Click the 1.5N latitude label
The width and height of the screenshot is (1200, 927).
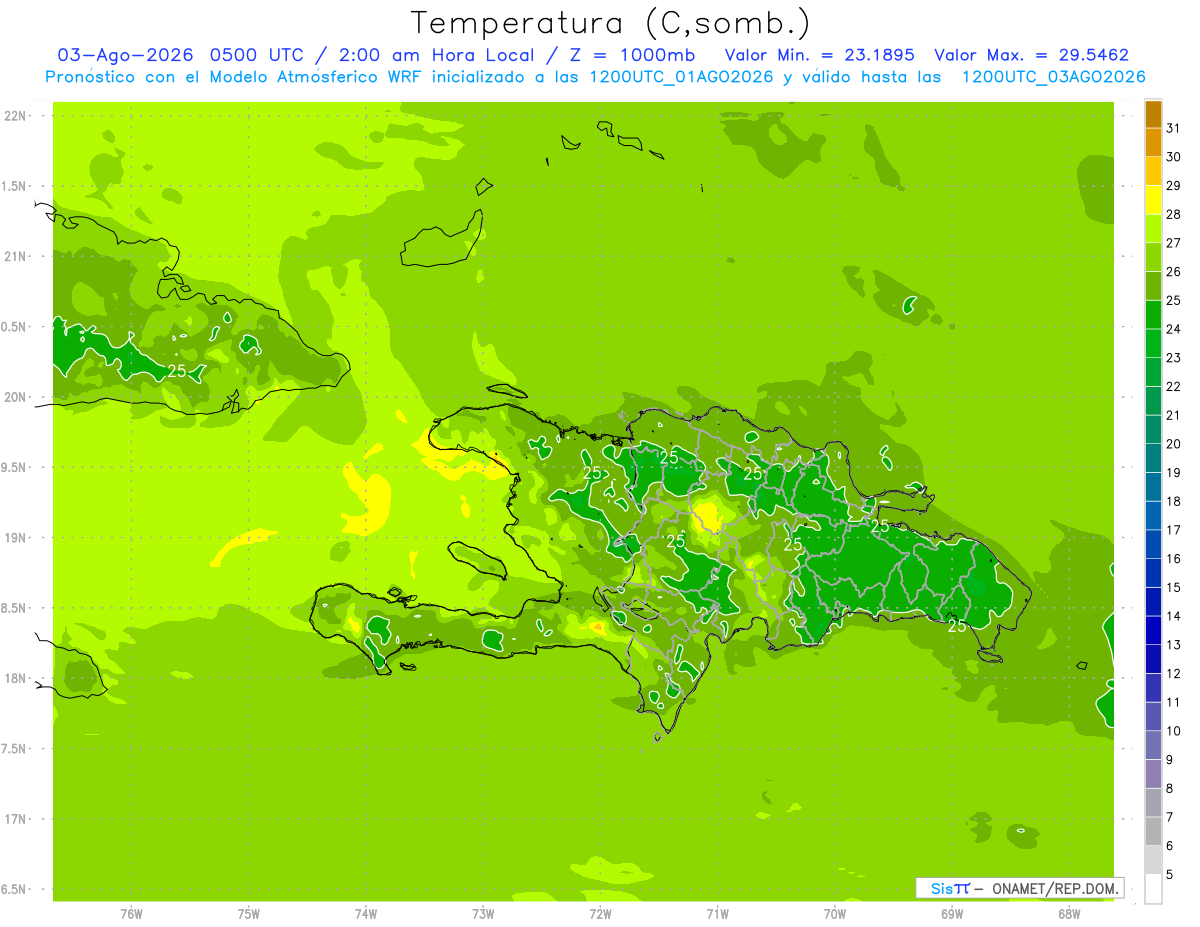click(14, 187)
